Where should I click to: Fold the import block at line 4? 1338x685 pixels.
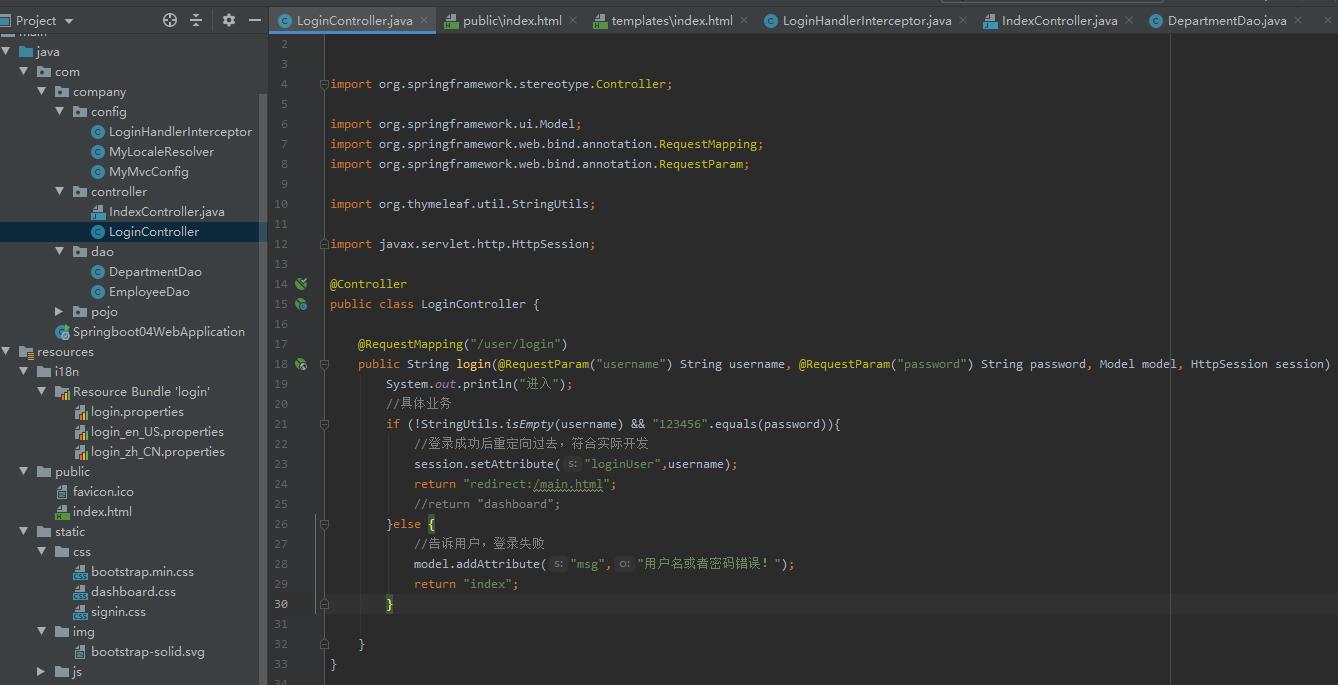coord(323,85)
